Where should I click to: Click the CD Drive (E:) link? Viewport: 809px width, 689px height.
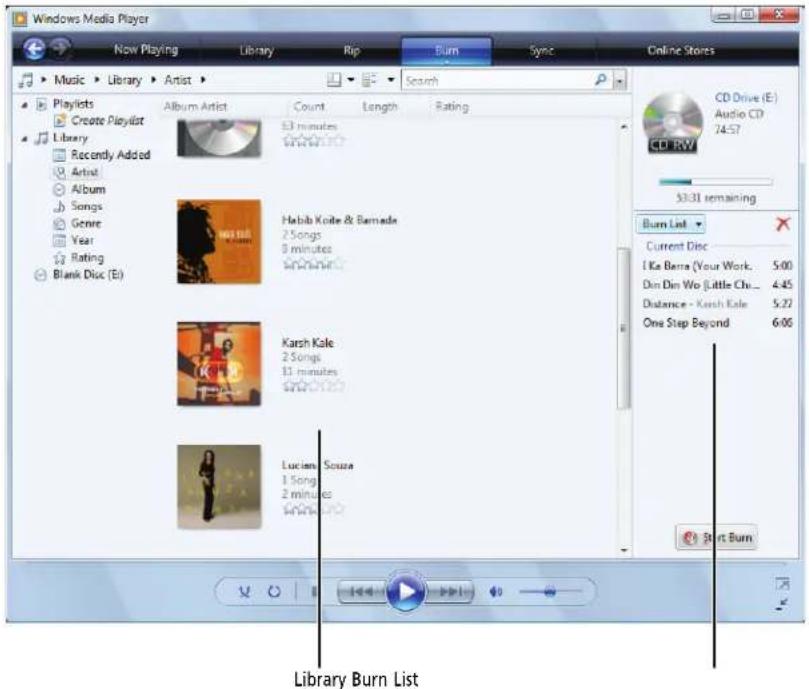coord(746,98)
